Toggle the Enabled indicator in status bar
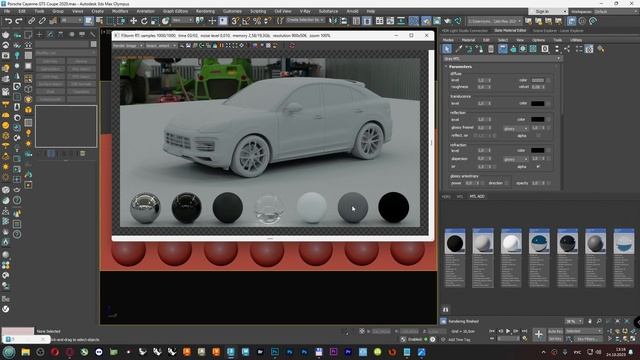Viewport: 640px width, 360px height. pos(426,339)
